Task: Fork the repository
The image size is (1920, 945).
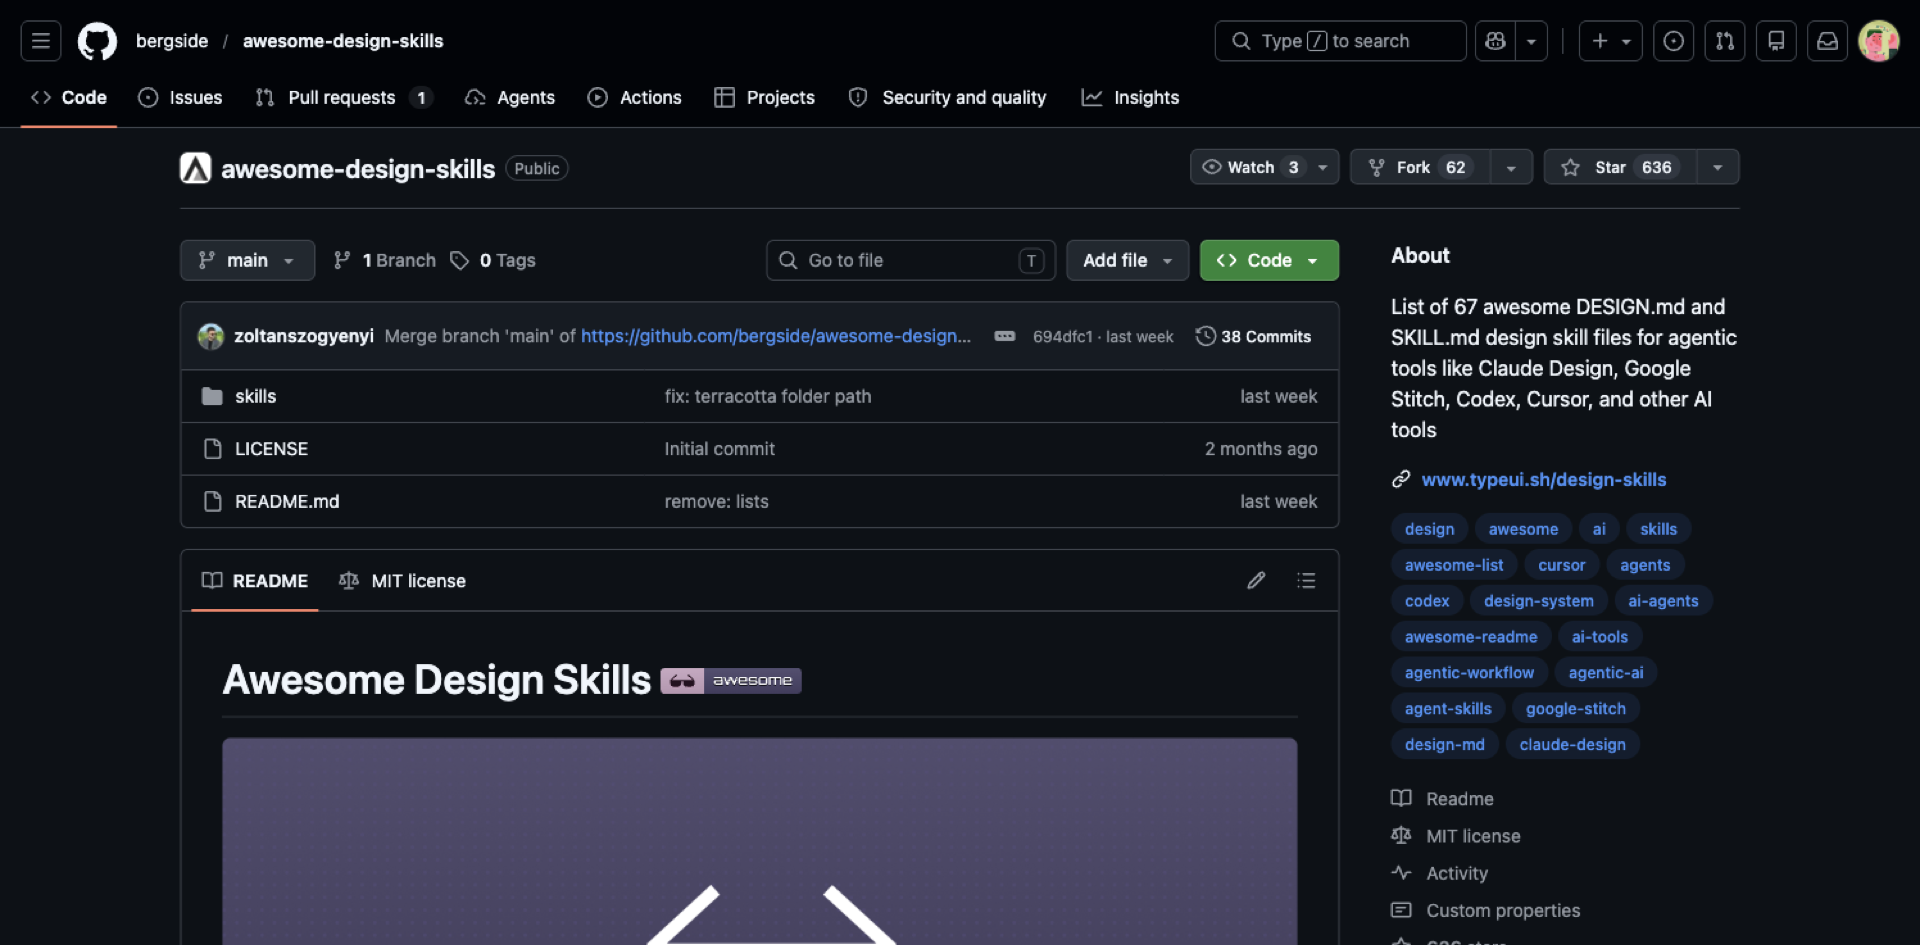Action: pos(1421,167)
